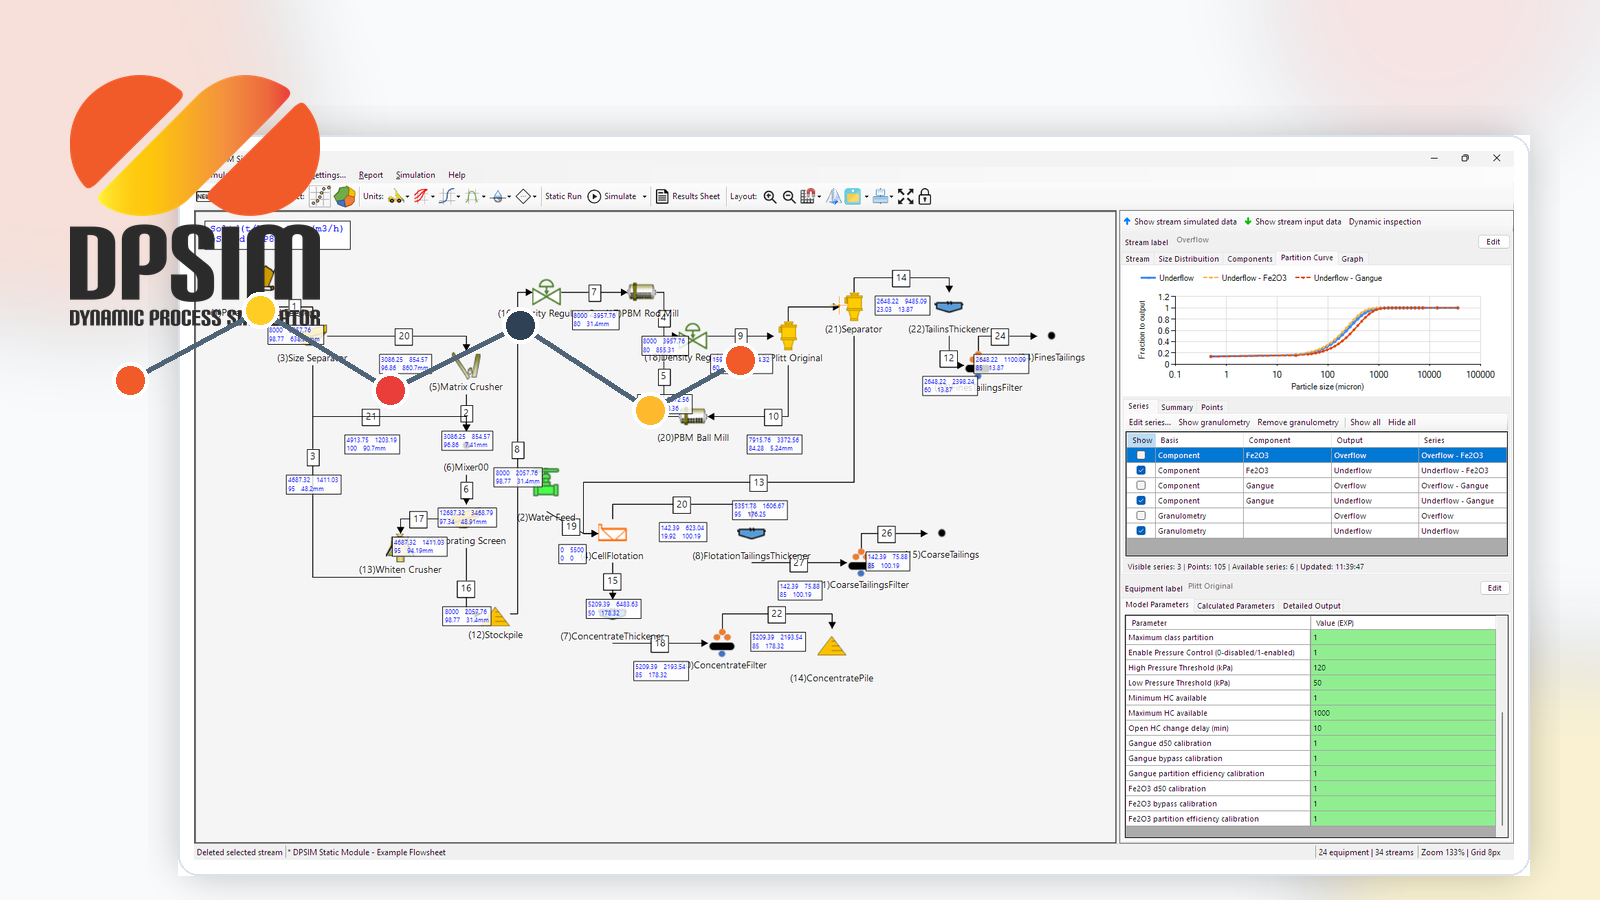Uncheck Show for Underflow - Fe2O3 series
The width and height of the screenshot is (1600, 900).
[1141, 470]
